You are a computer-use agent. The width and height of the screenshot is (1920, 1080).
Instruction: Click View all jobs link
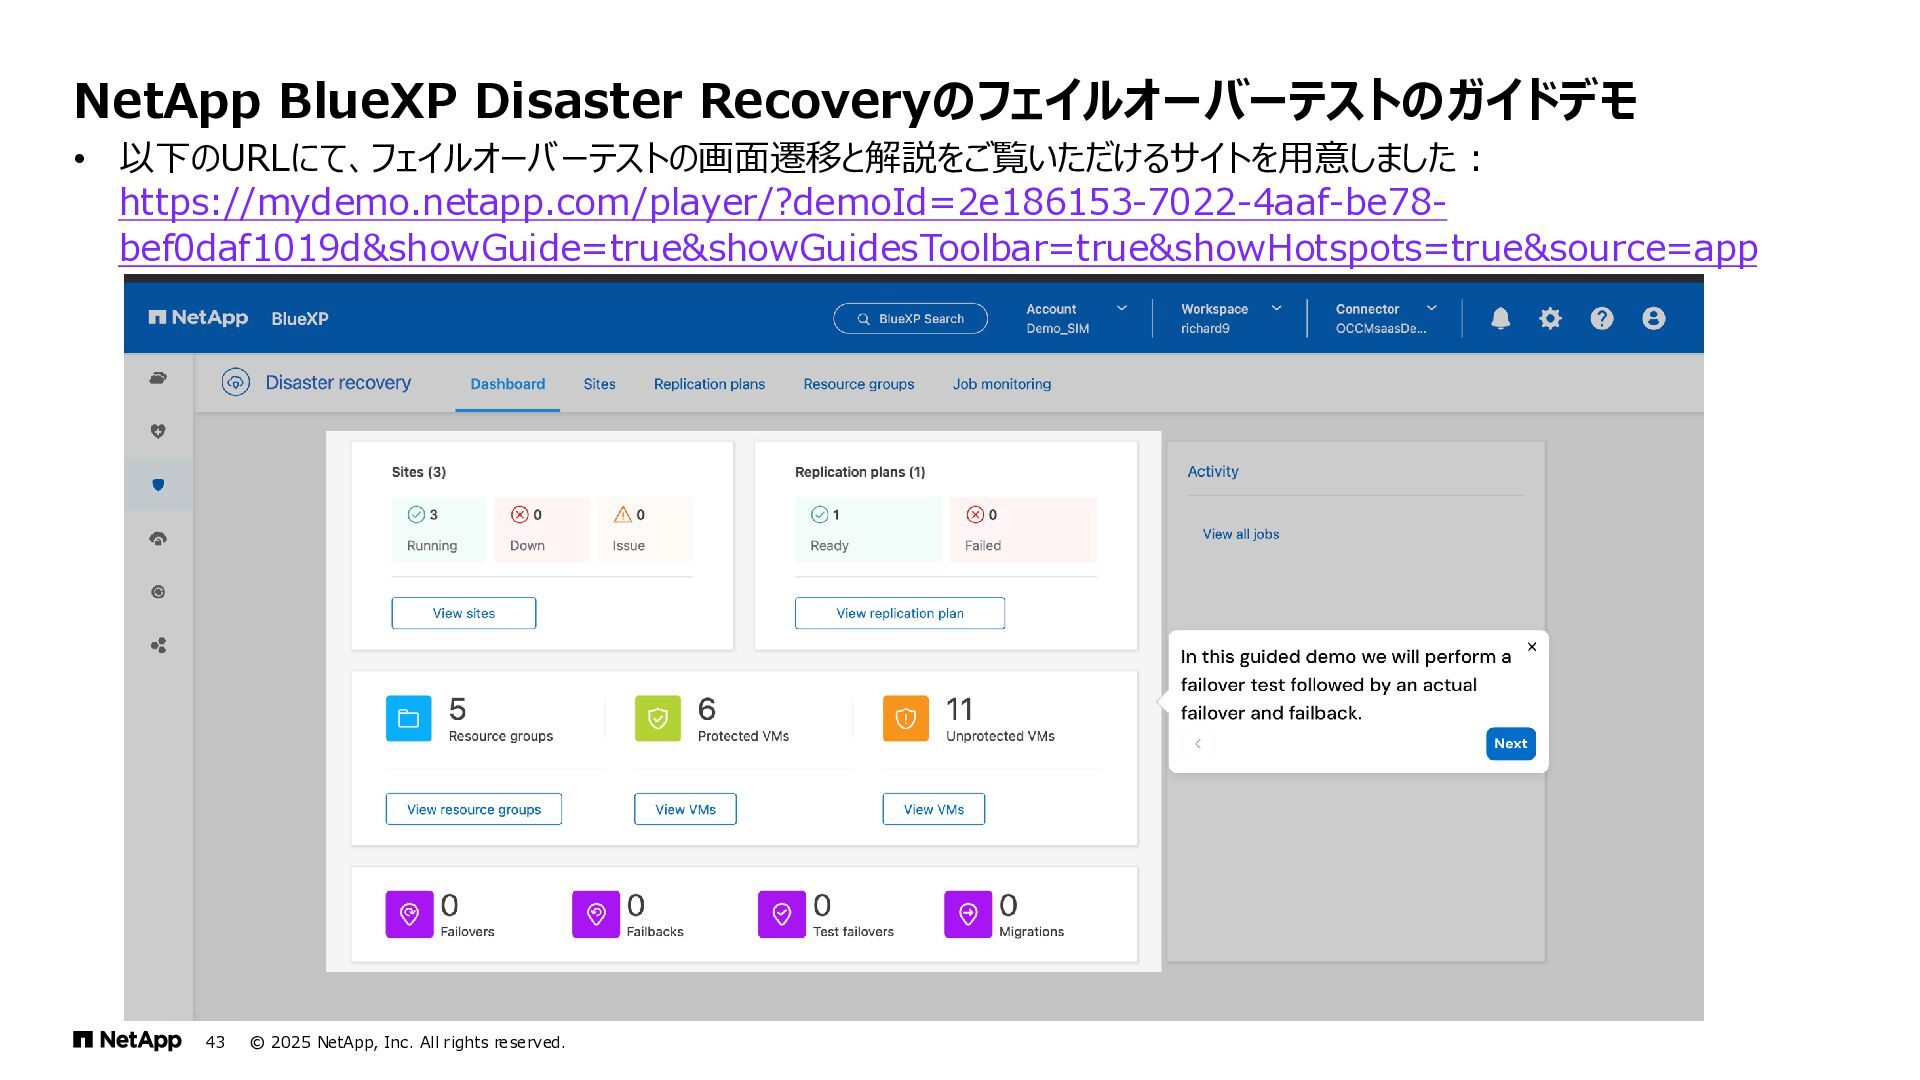(x=1240, y=534)
